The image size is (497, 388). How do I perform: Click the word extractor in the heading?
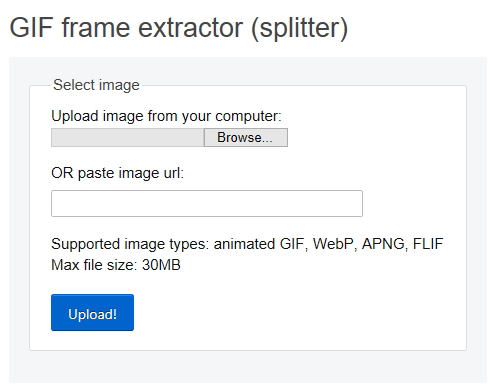pyautogui.click(x=190, y=27)
